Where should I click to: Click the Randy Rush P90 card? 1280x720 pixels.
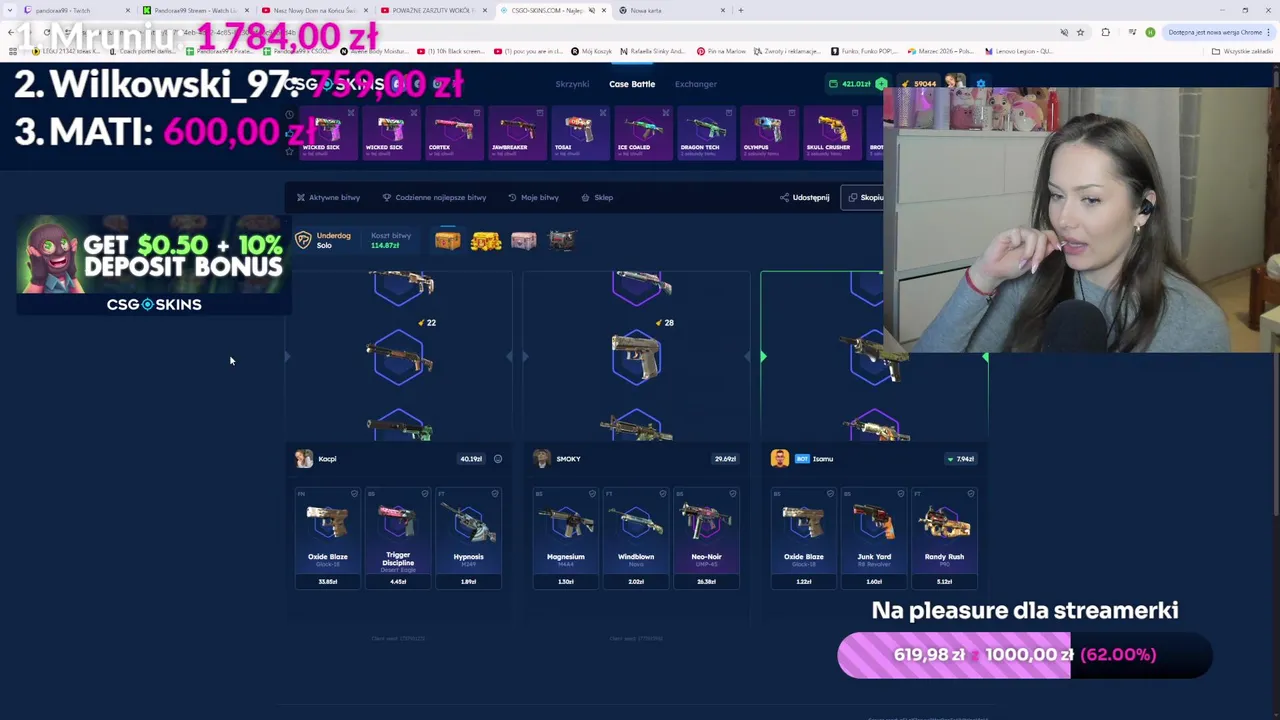[944, 538]
